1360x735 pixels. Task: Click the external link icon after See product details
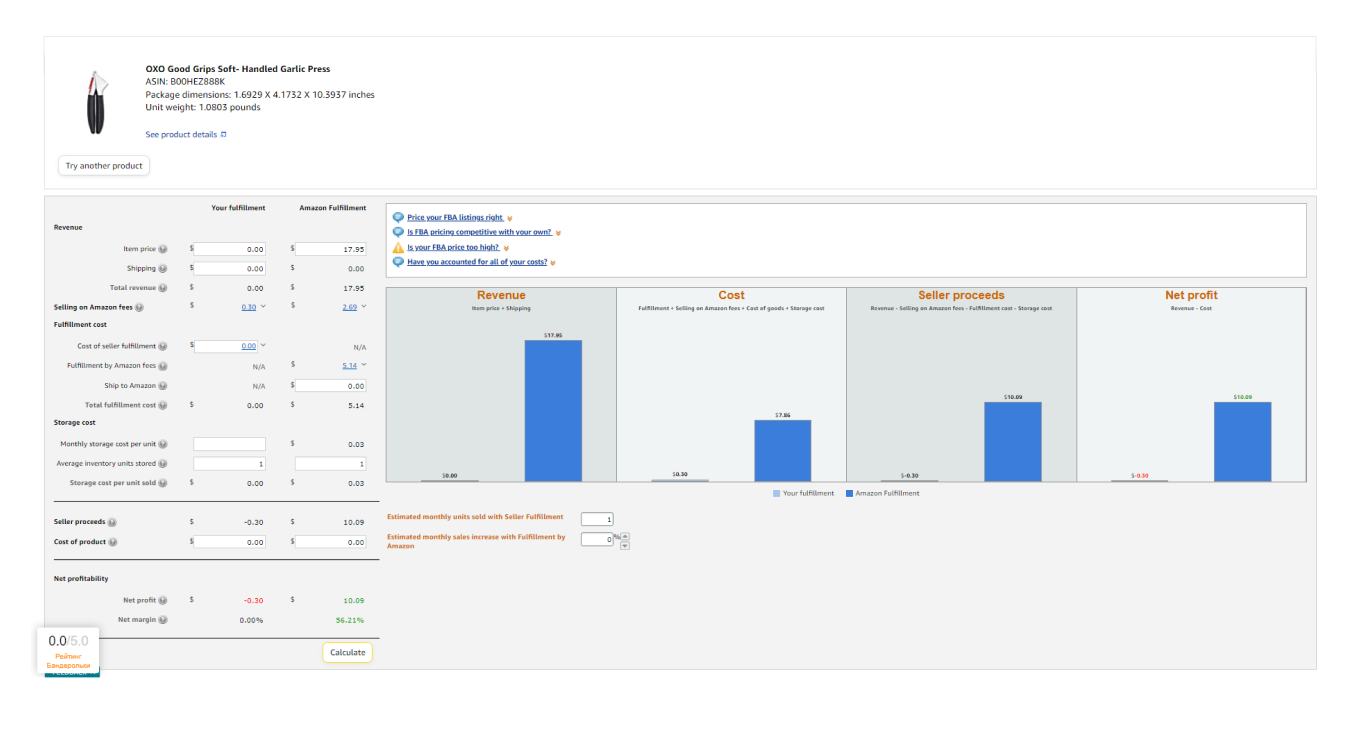tap(223, 134)
